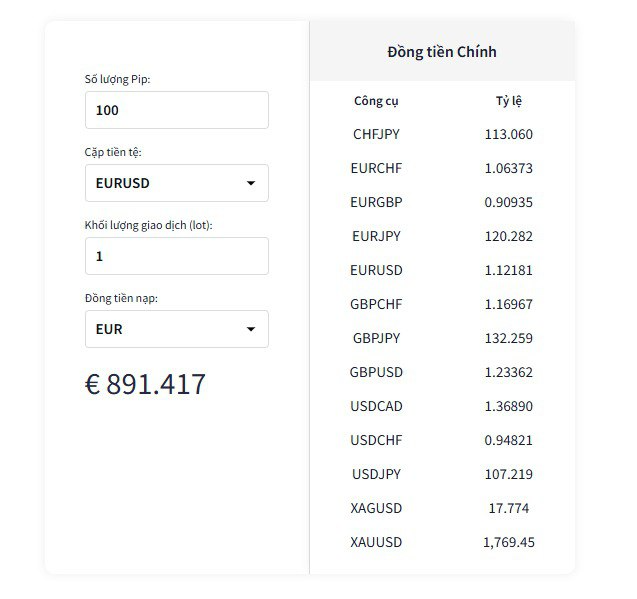Click the Đồng tiền Chính tab header
Screen dimensions: 637x599
(x=442, y=52)
